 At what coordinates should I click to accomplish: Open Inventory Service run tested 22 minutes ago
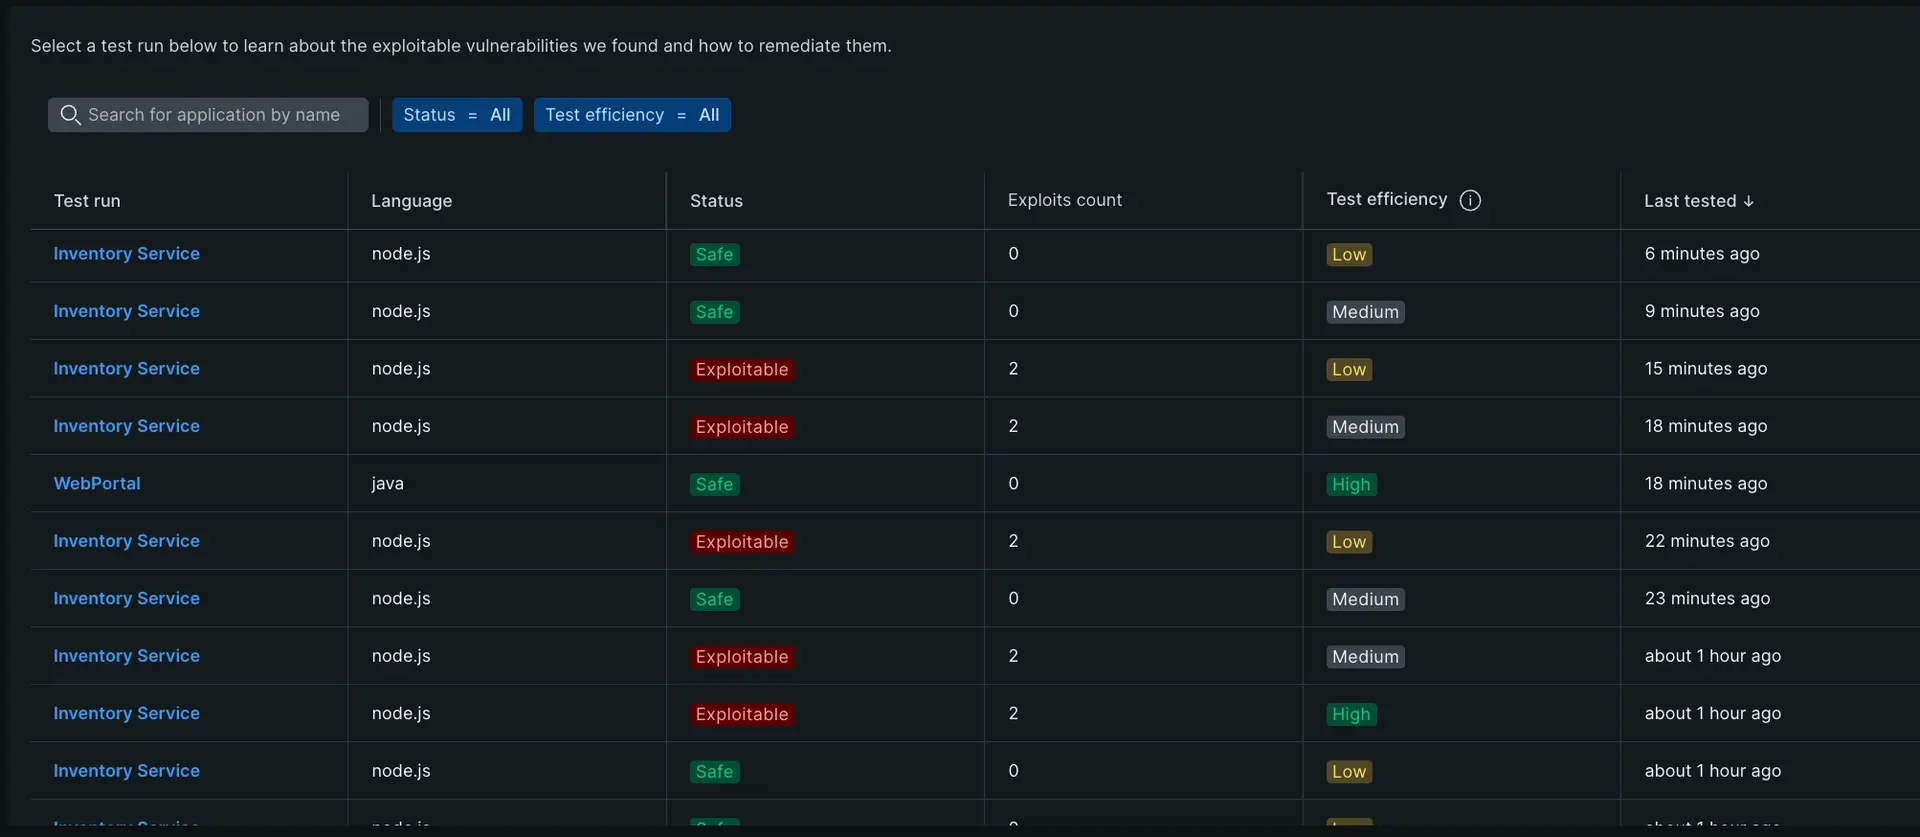pyautogui.click(x=126, y=541)
